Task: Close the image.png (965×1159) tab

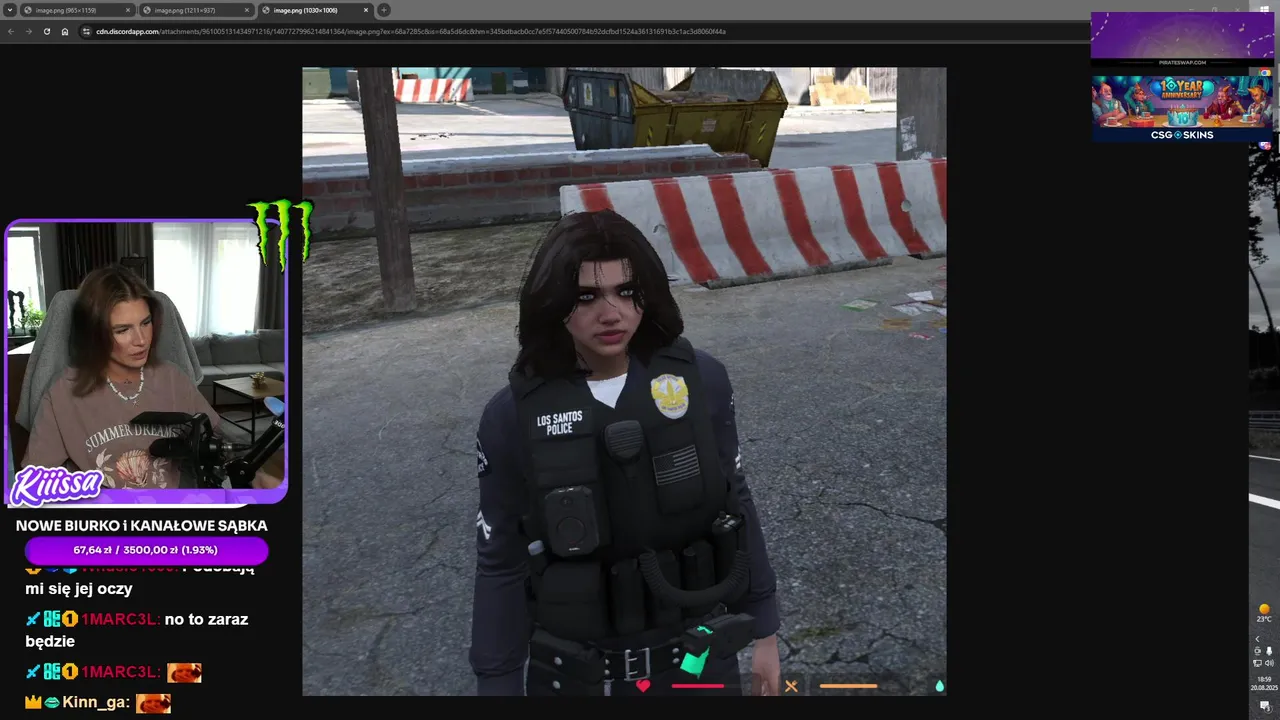Action: pos(128,10)
